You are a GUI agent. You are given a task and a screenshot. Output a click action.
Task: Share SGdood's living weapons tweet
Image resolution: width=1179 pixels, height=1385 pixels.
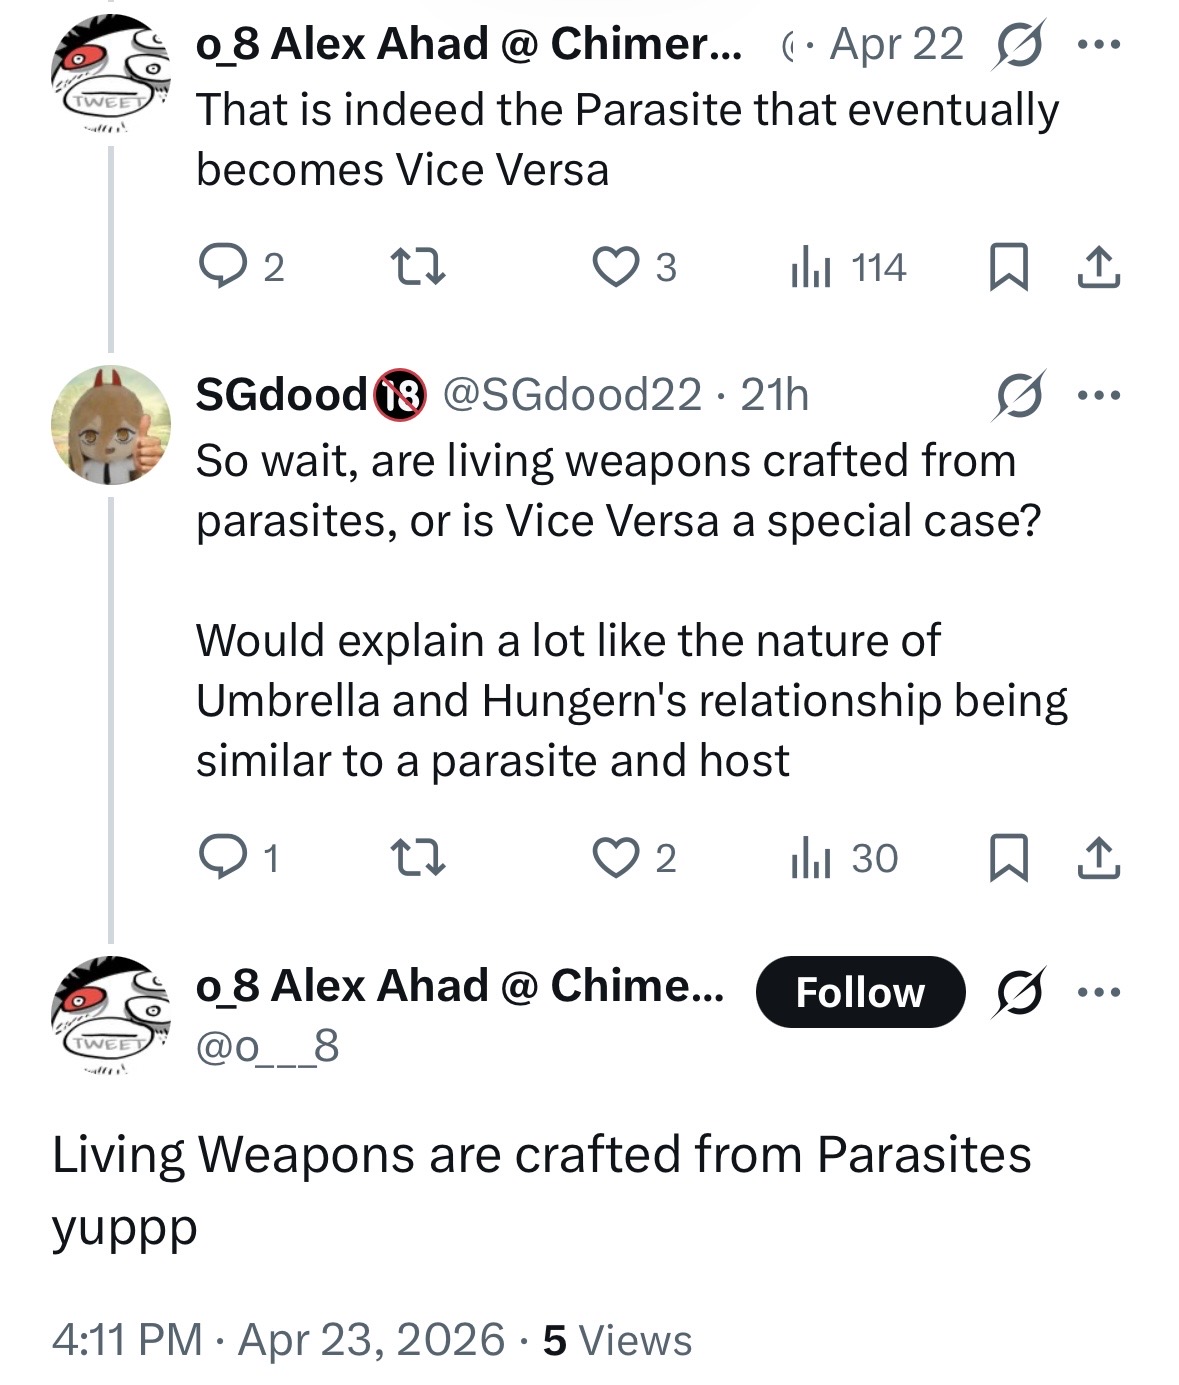1098,858
